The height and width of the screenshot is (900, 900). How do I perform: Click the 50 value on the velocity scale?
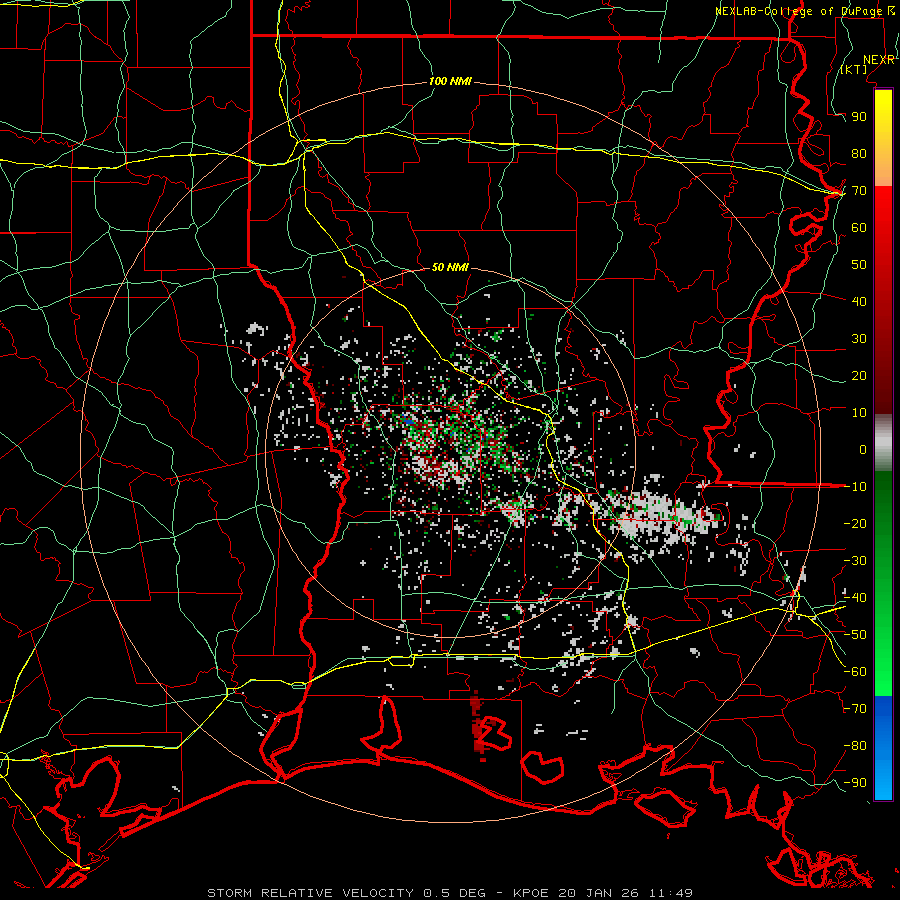click(x=859, y=265)
